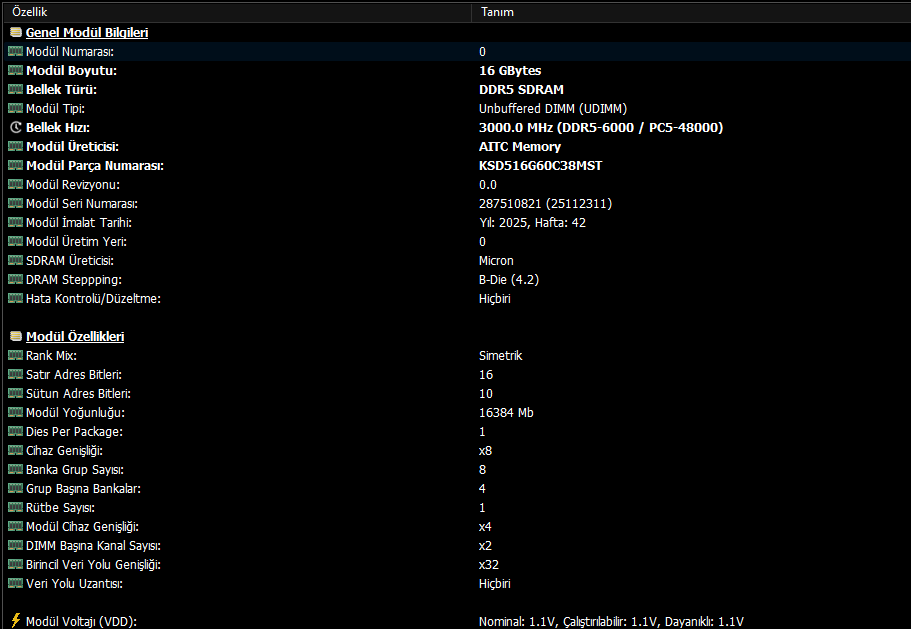Click the memory chip icon beside Rank Mix
The width and height of the screenshot is (911, 629).
pyautogui.click(x=16, y=355)
